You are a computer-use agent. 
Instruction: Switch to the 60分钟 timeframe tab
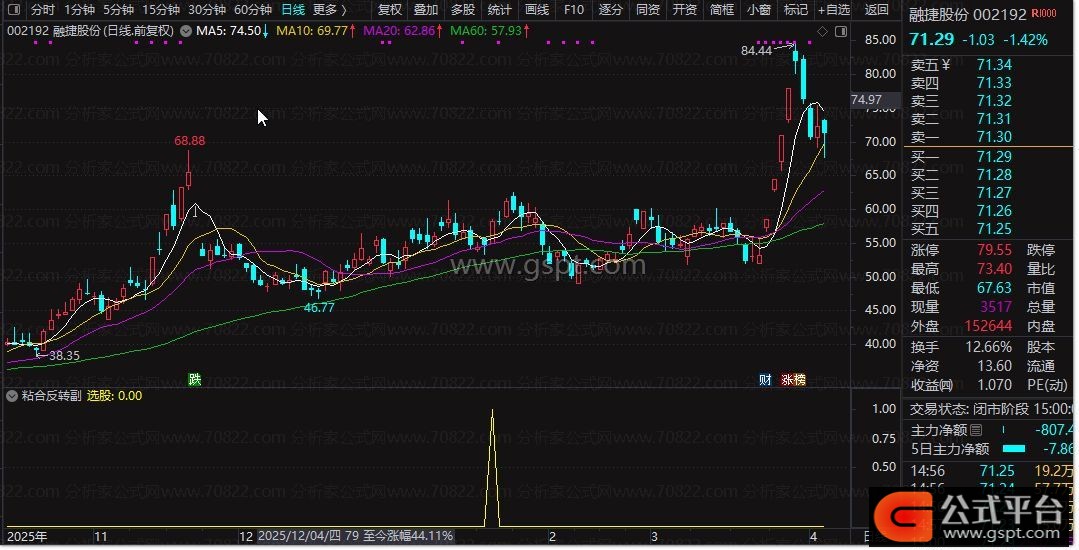253,10
